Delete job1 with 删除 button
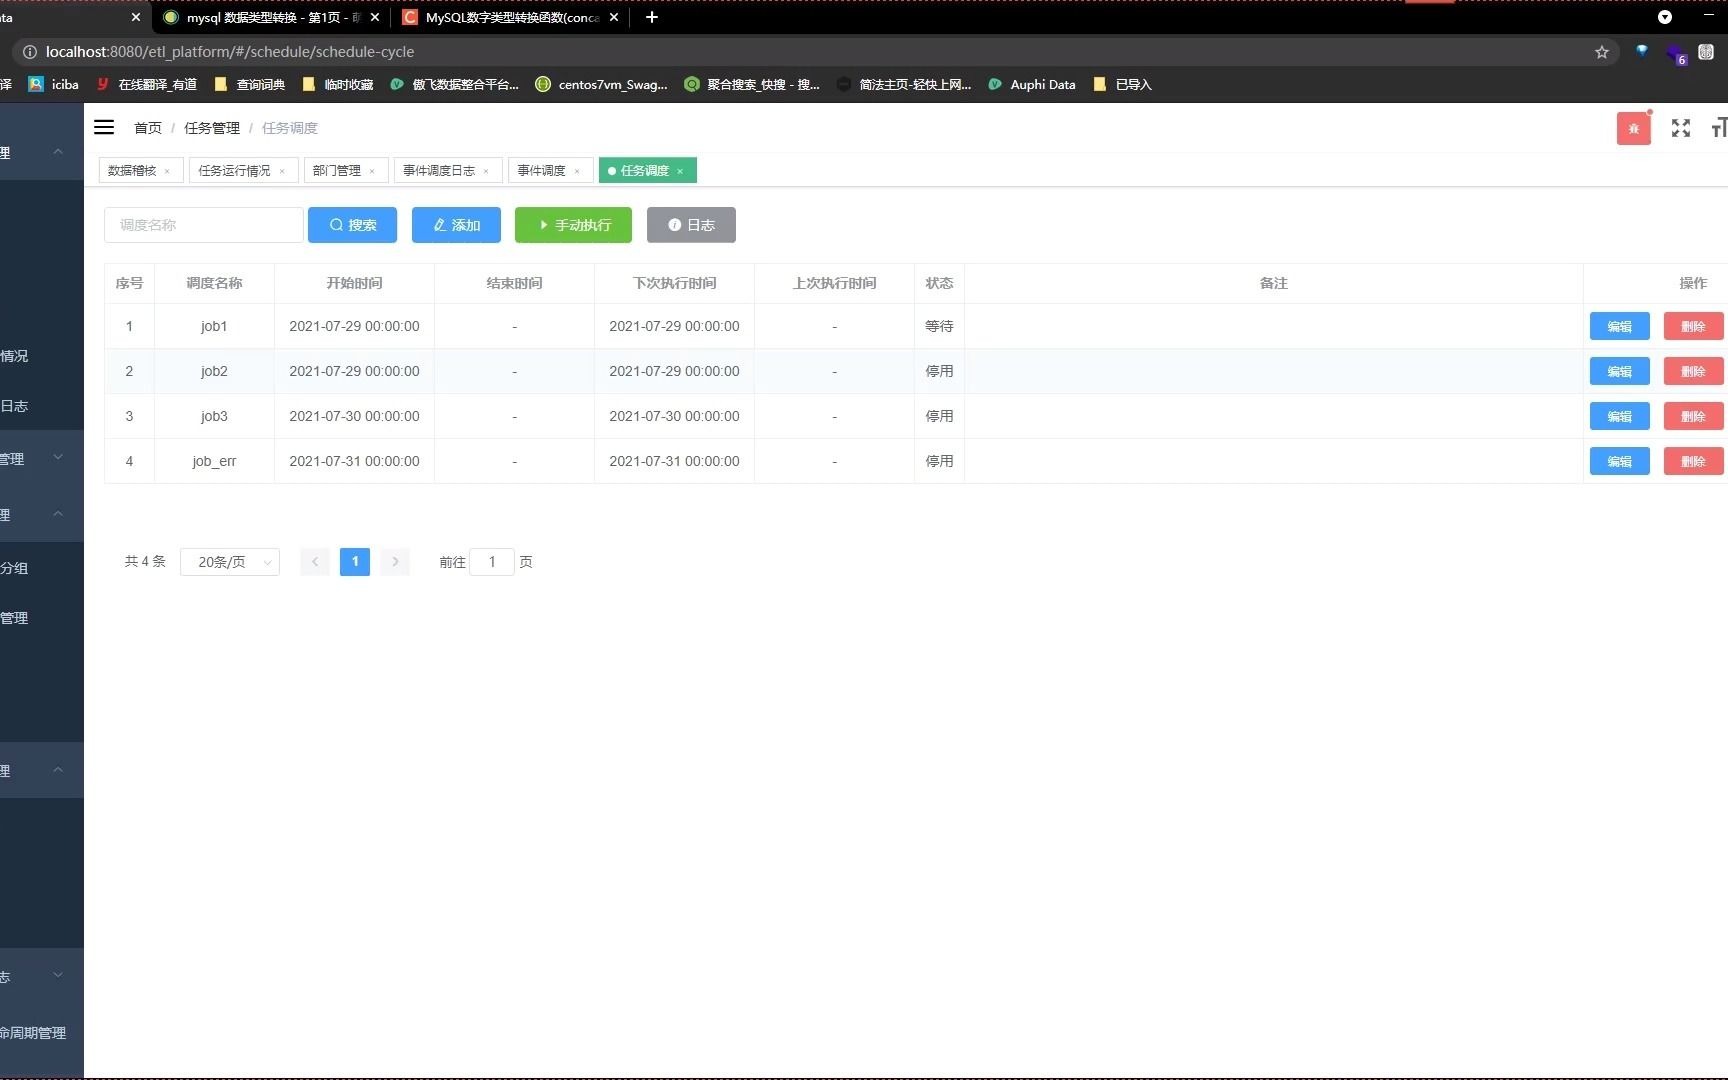Viewport: 1728px width, 1080px height. coord(1693,326)
